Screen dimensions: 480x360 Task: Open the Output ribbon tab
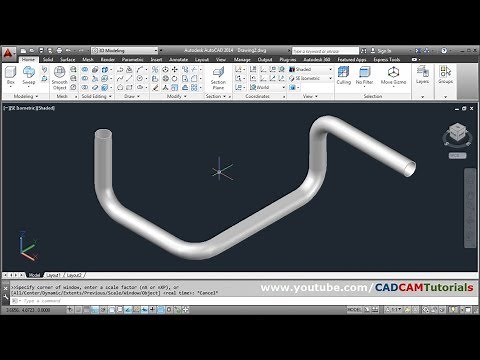point(265,60)
